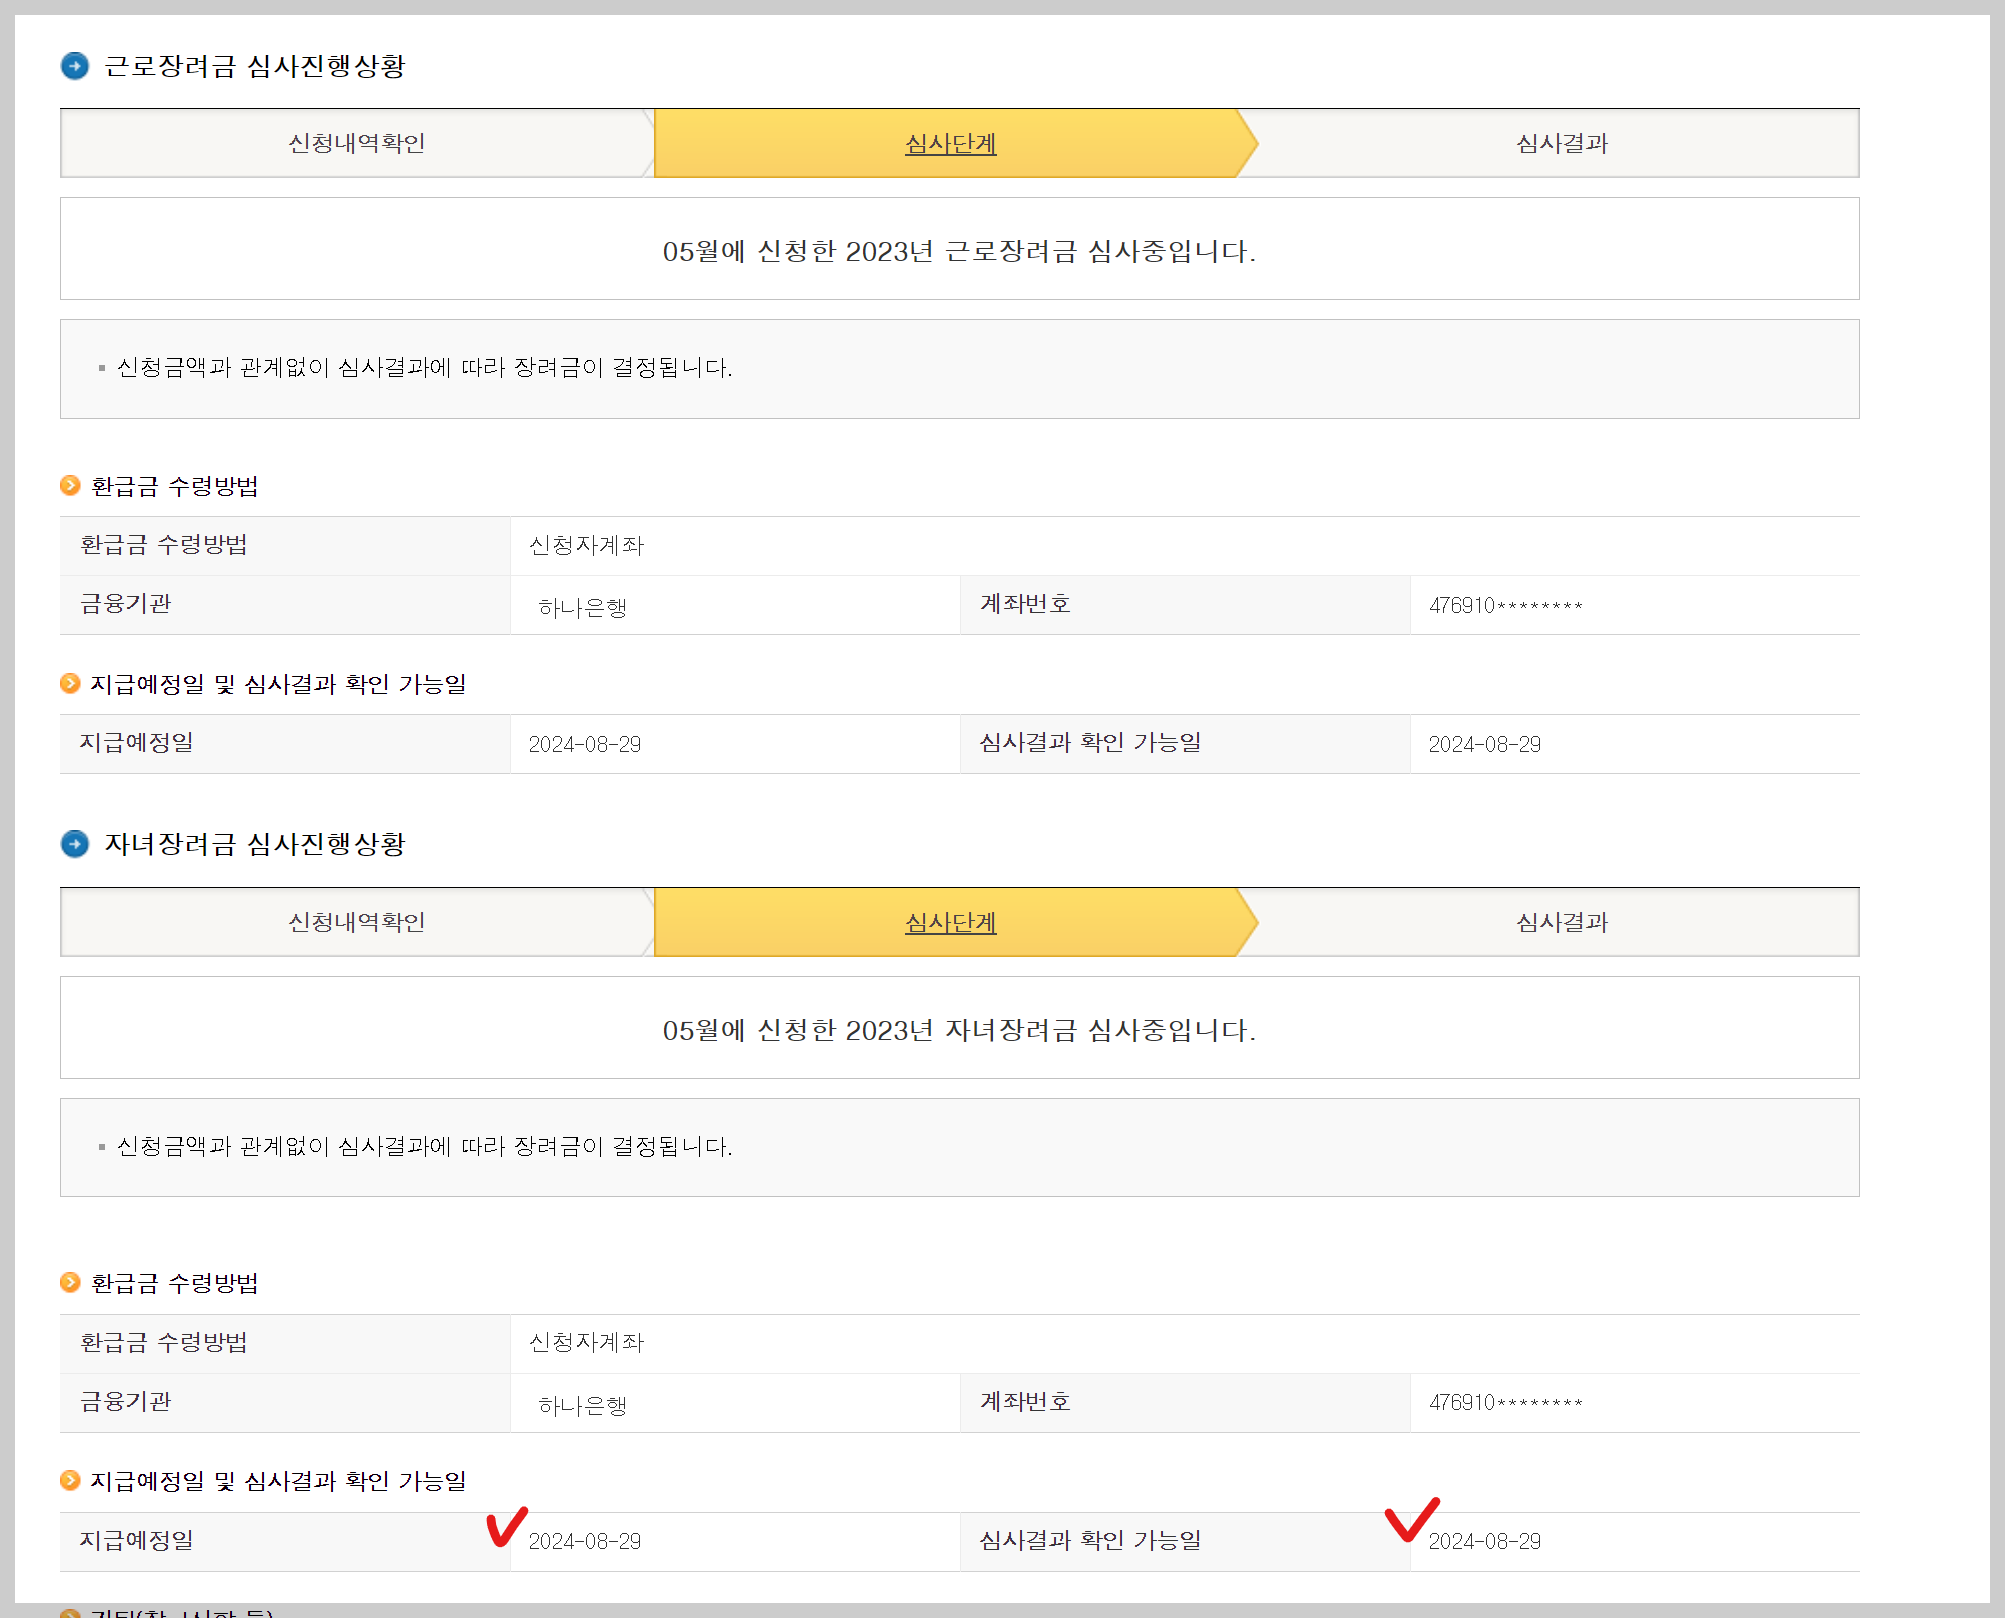Open 심사단계 link in 자녀장려금 progress bar
The image size is (2005, 1618).
[950, 922]
